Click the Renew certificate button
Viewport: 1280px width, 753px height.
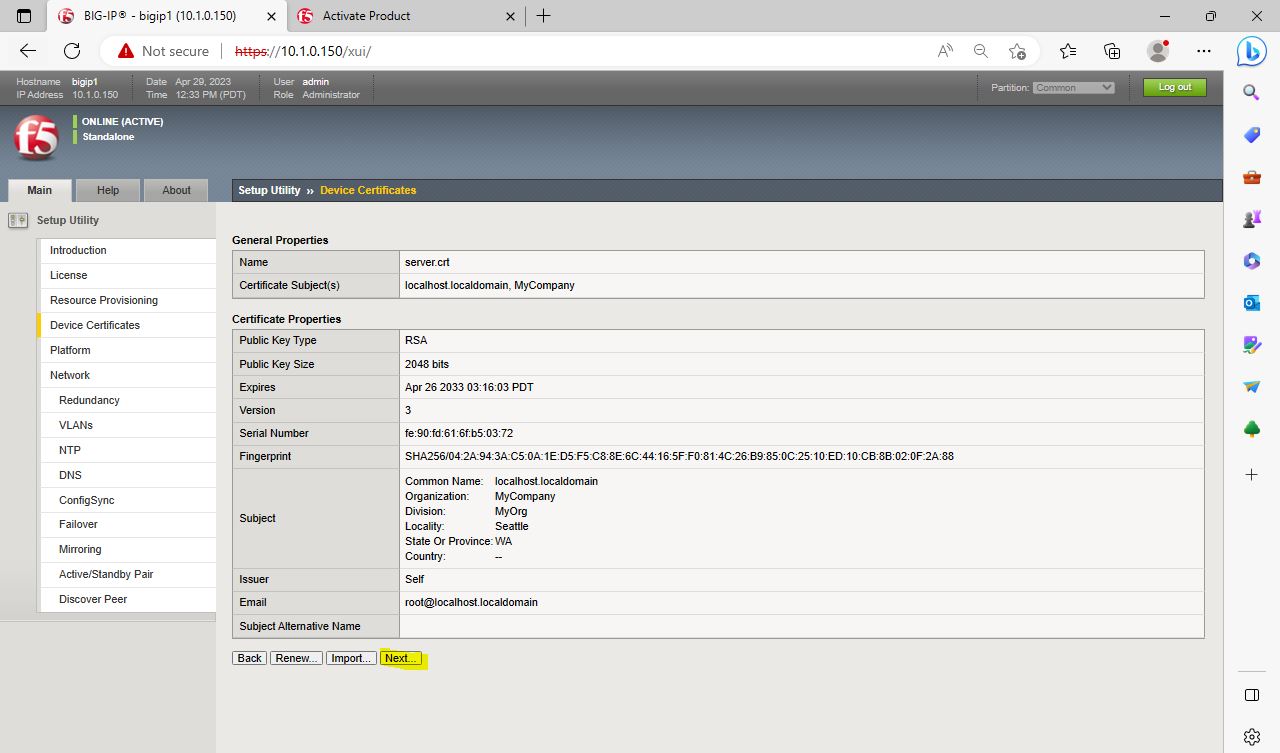coord(296,658)
